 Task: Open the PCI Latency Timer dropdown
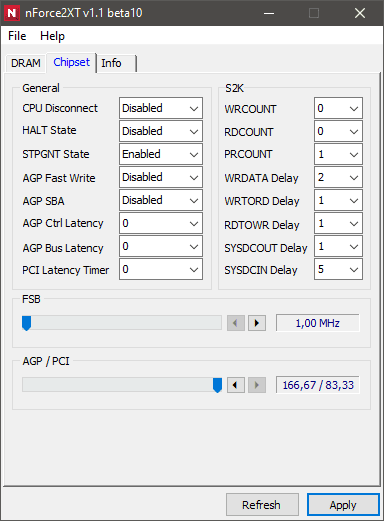click(161, 269)
